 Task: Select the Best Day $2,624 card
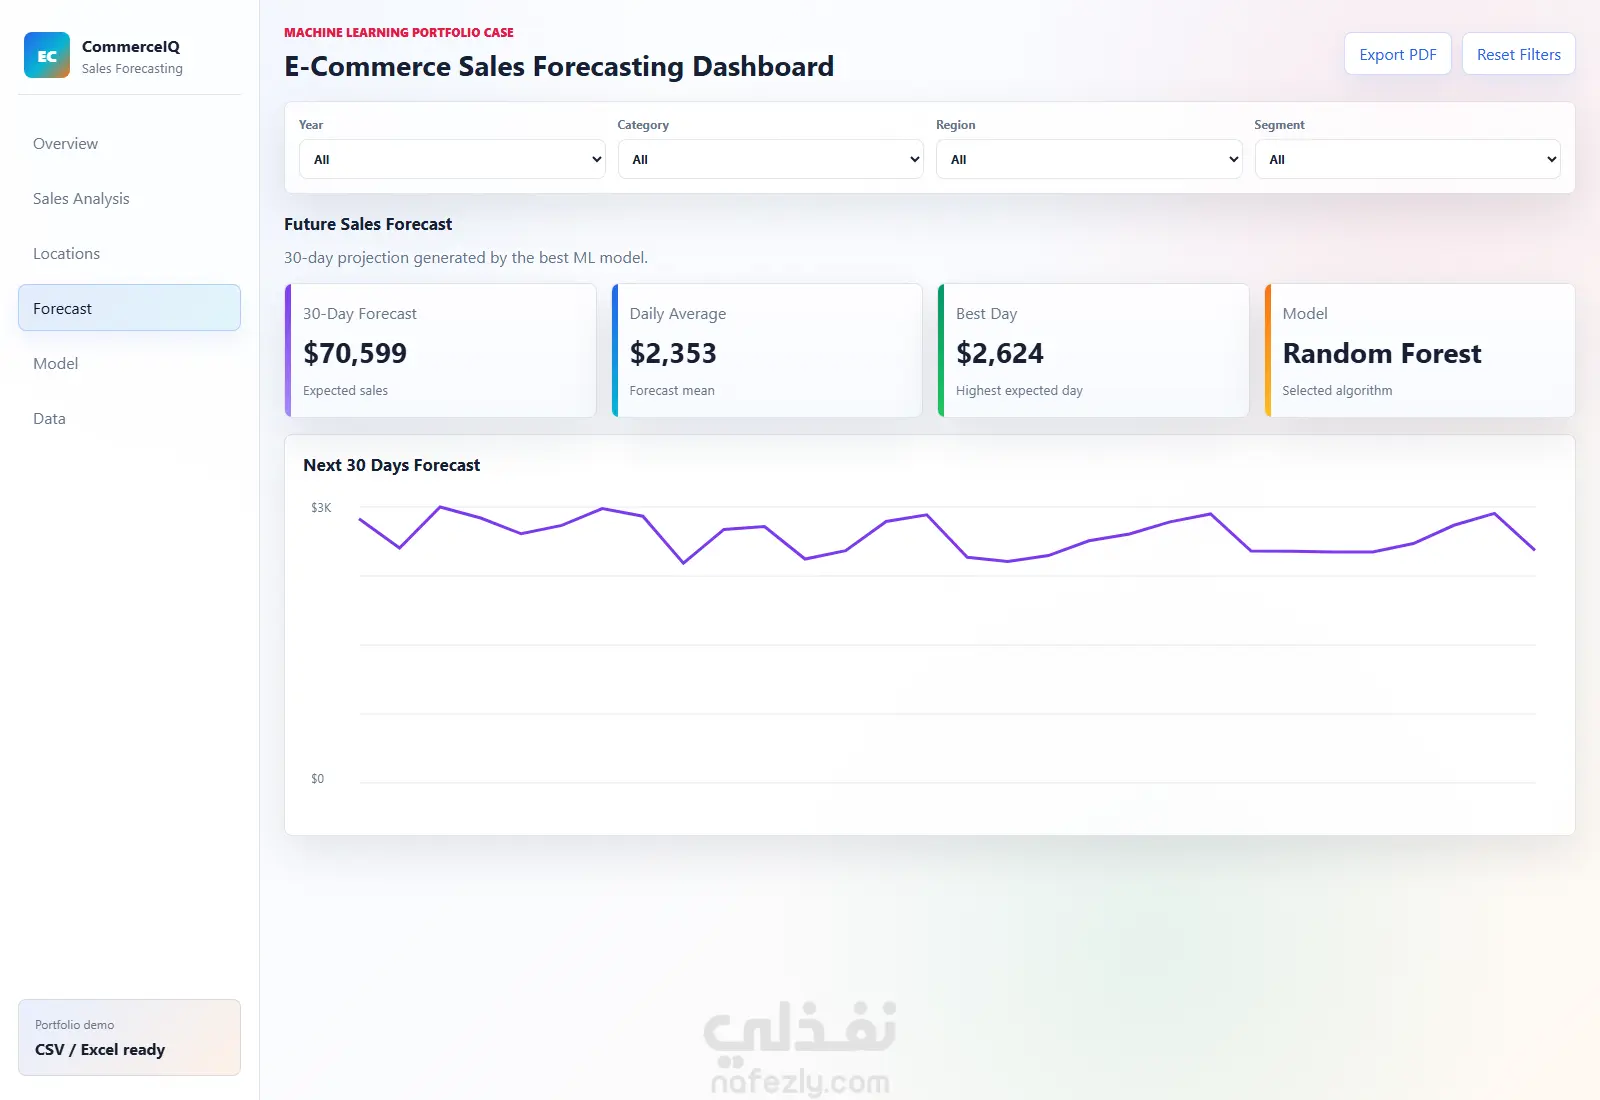[1093, 350]
